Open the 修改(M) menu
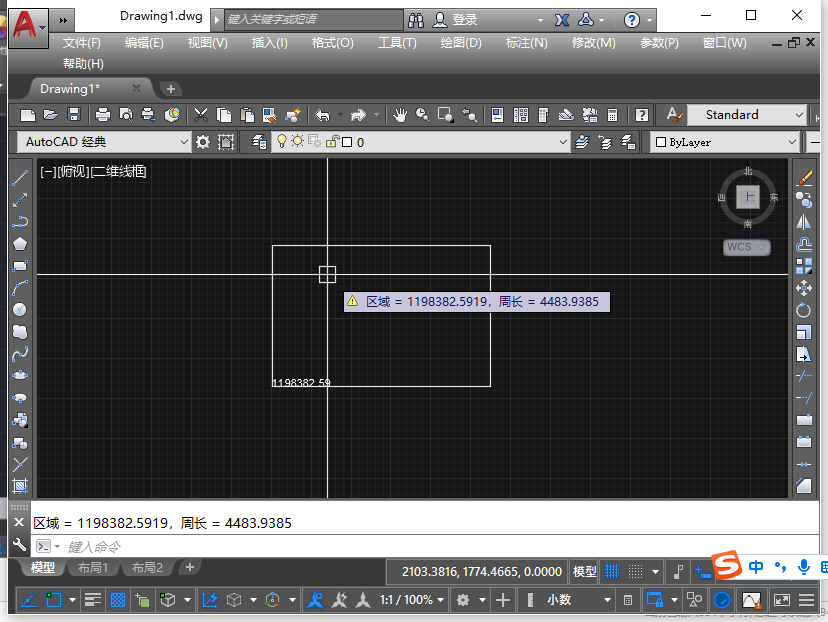The height and width of the screenshot is (622, 828). pyautogui.click(x=594, y=43)
